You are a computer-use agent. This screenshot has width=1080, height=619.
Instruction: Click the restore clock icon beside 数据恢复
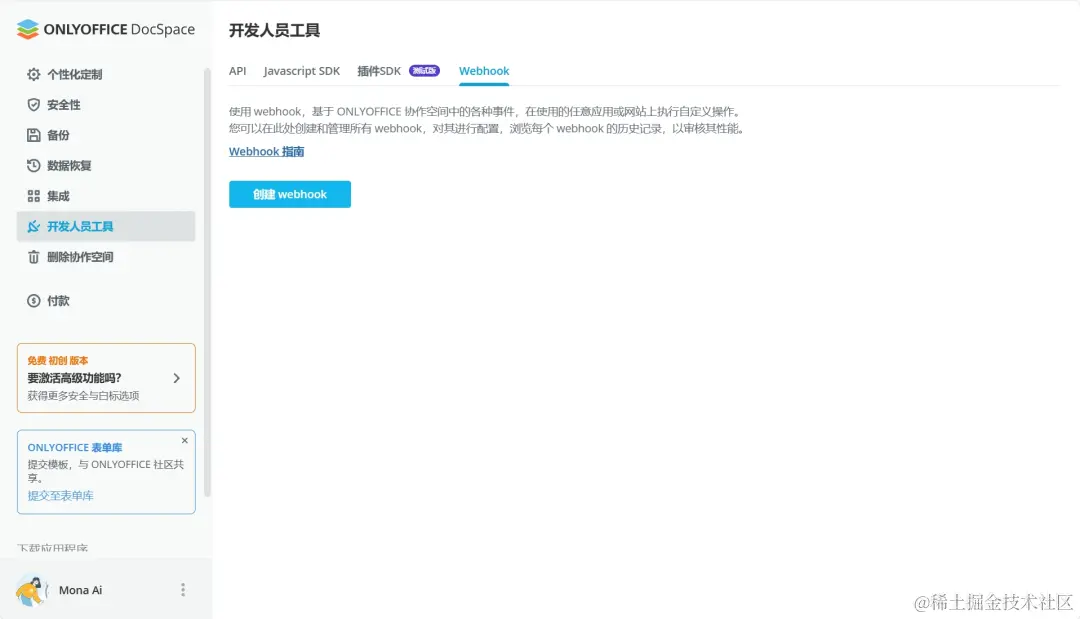pyautogui.click(x=33, y=165)
